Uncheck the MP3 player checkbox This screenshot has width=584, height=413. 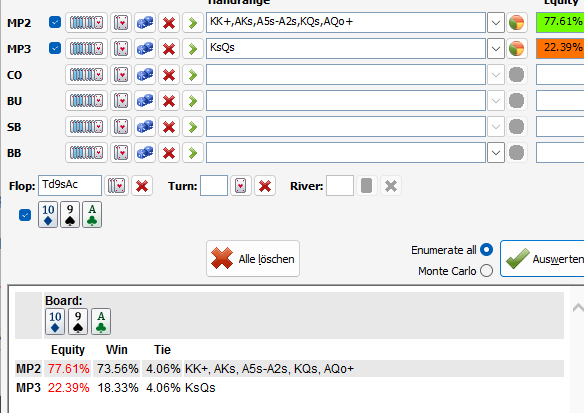tap(55, 48)
